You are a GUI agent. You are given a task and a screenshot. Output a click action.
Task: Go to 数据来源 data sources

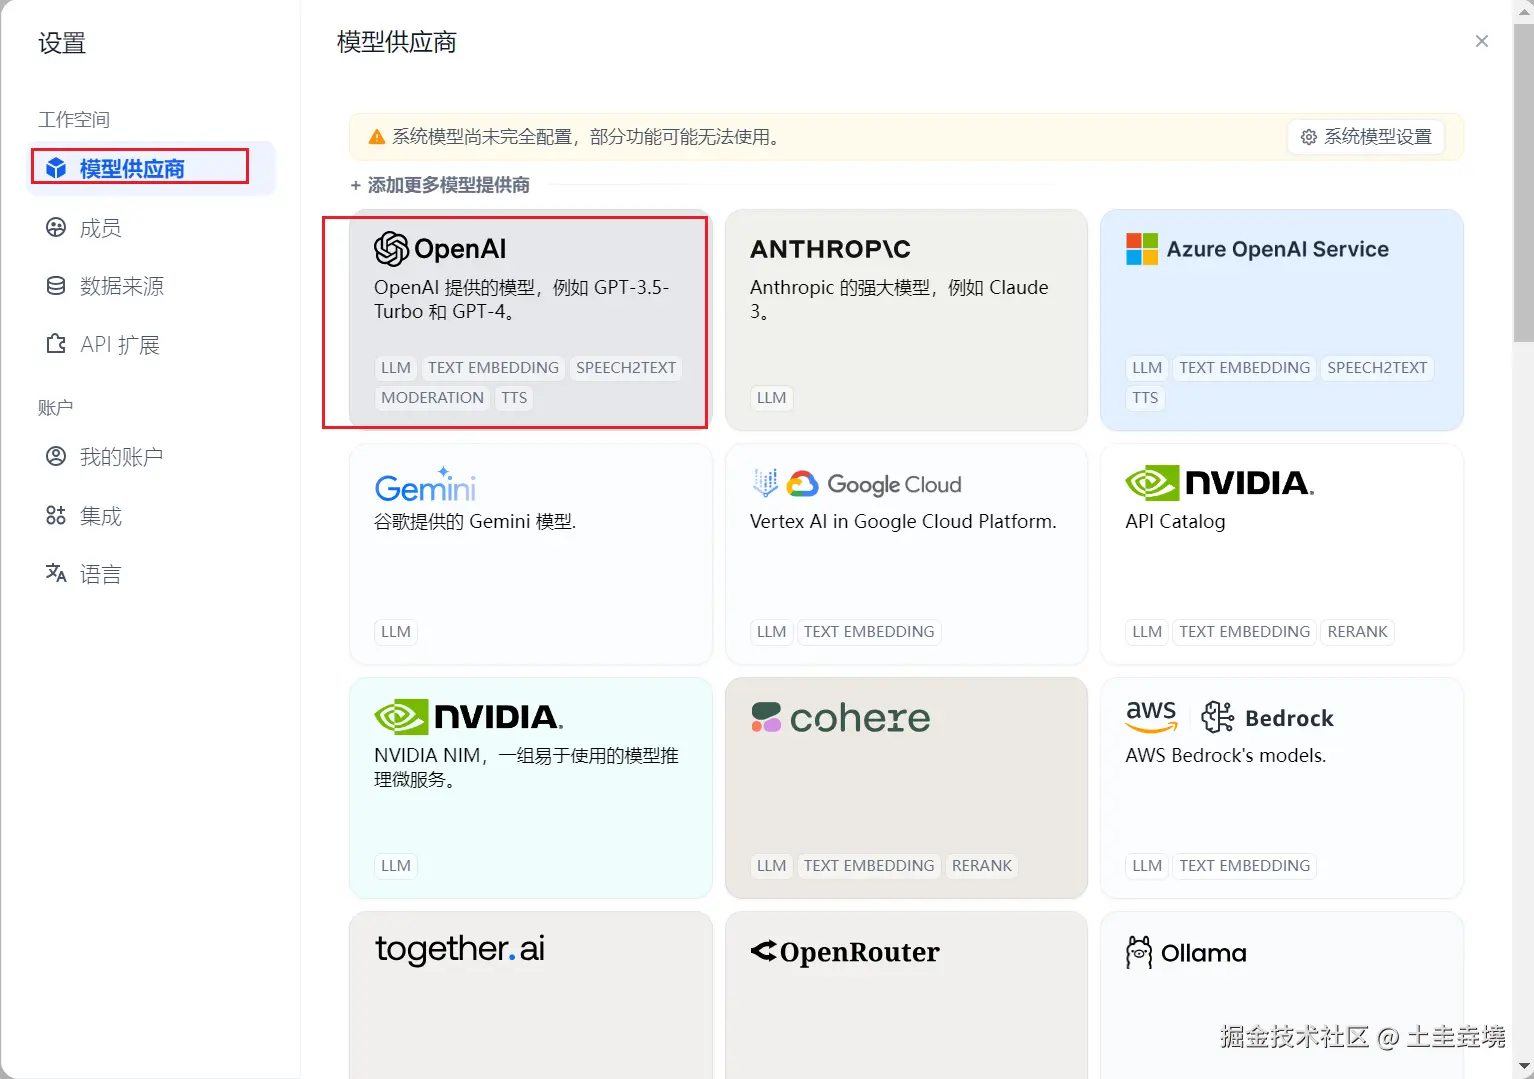click(x=121, y=286)
